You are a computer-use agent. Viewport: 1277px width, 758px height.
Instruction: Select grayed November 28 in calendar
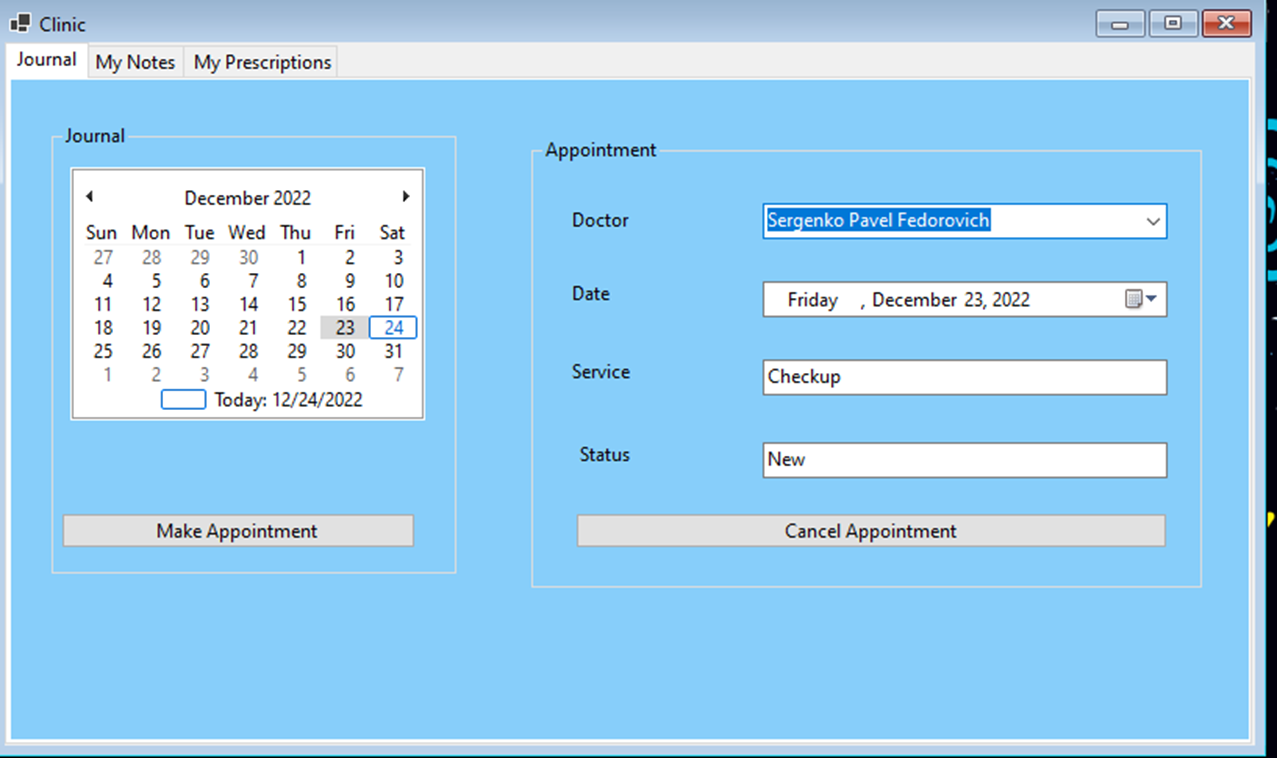[151, 257]
